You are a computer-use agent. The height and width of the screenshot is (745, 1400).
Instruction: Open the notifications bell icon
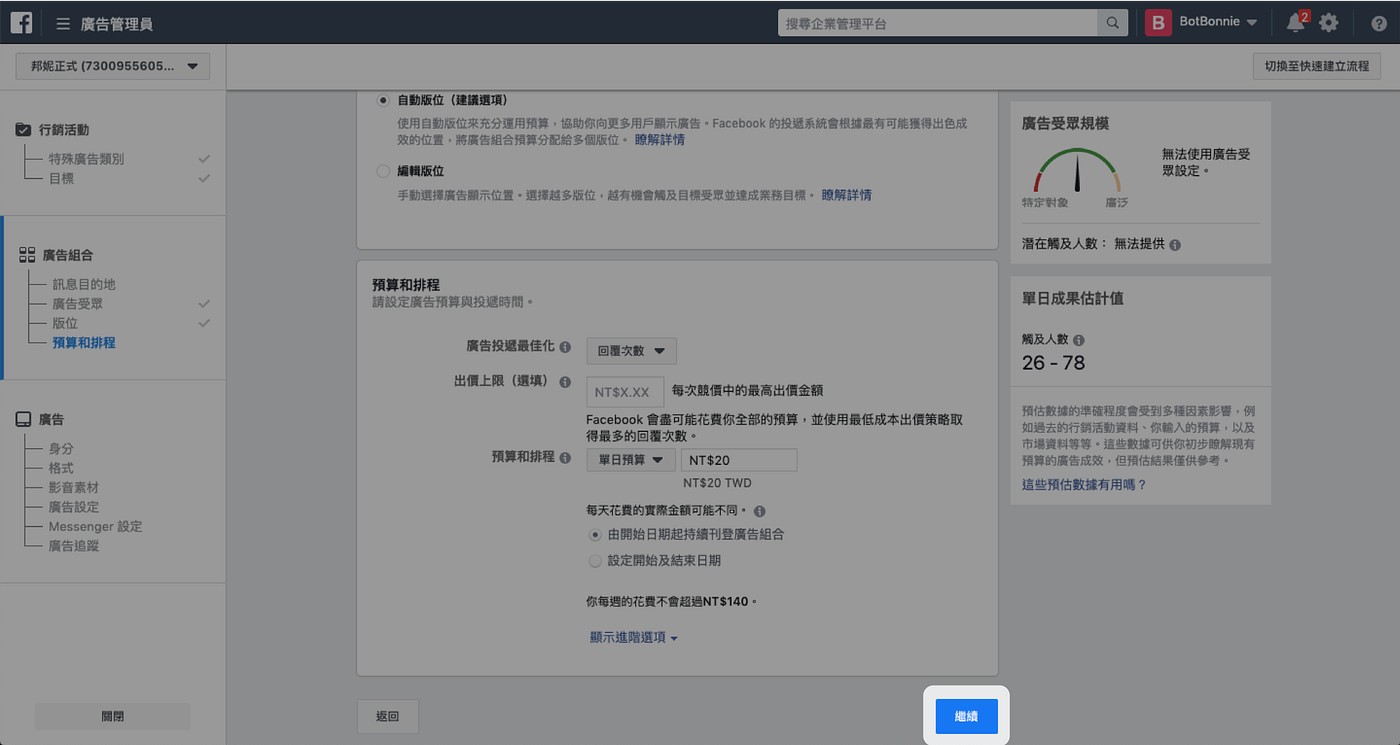[1296, 22]
